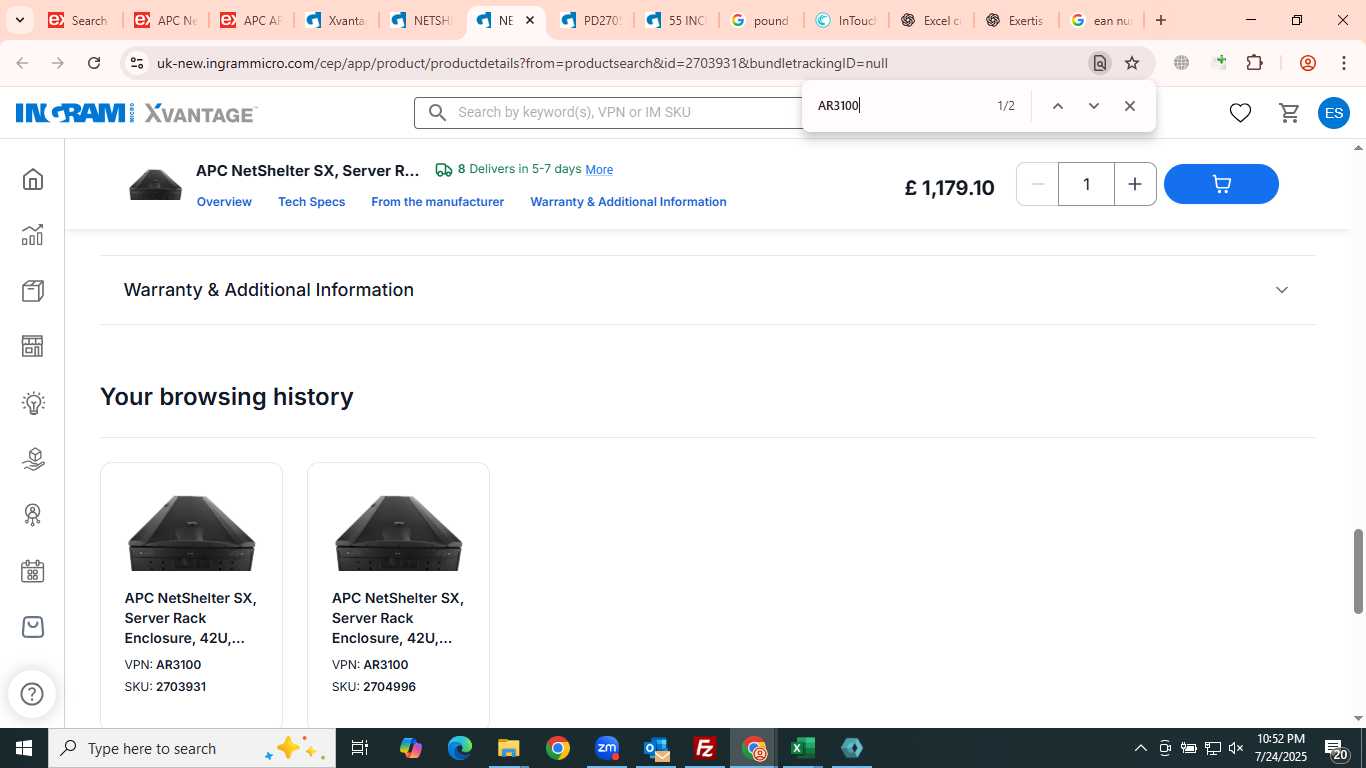
Task: Switch to the Exertis browser tab
Action: click(x=1018, y=20)
